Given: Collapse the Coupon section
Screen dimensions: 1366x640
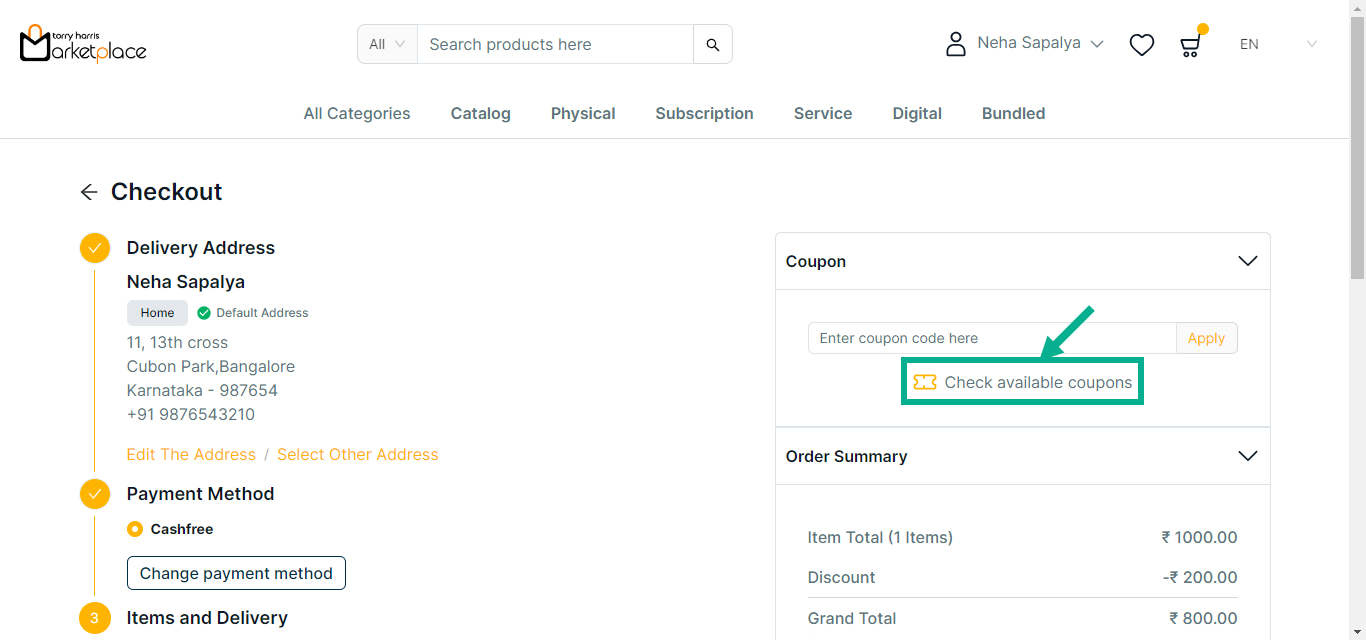Looking at the screenshot, I should [1247, 261].
